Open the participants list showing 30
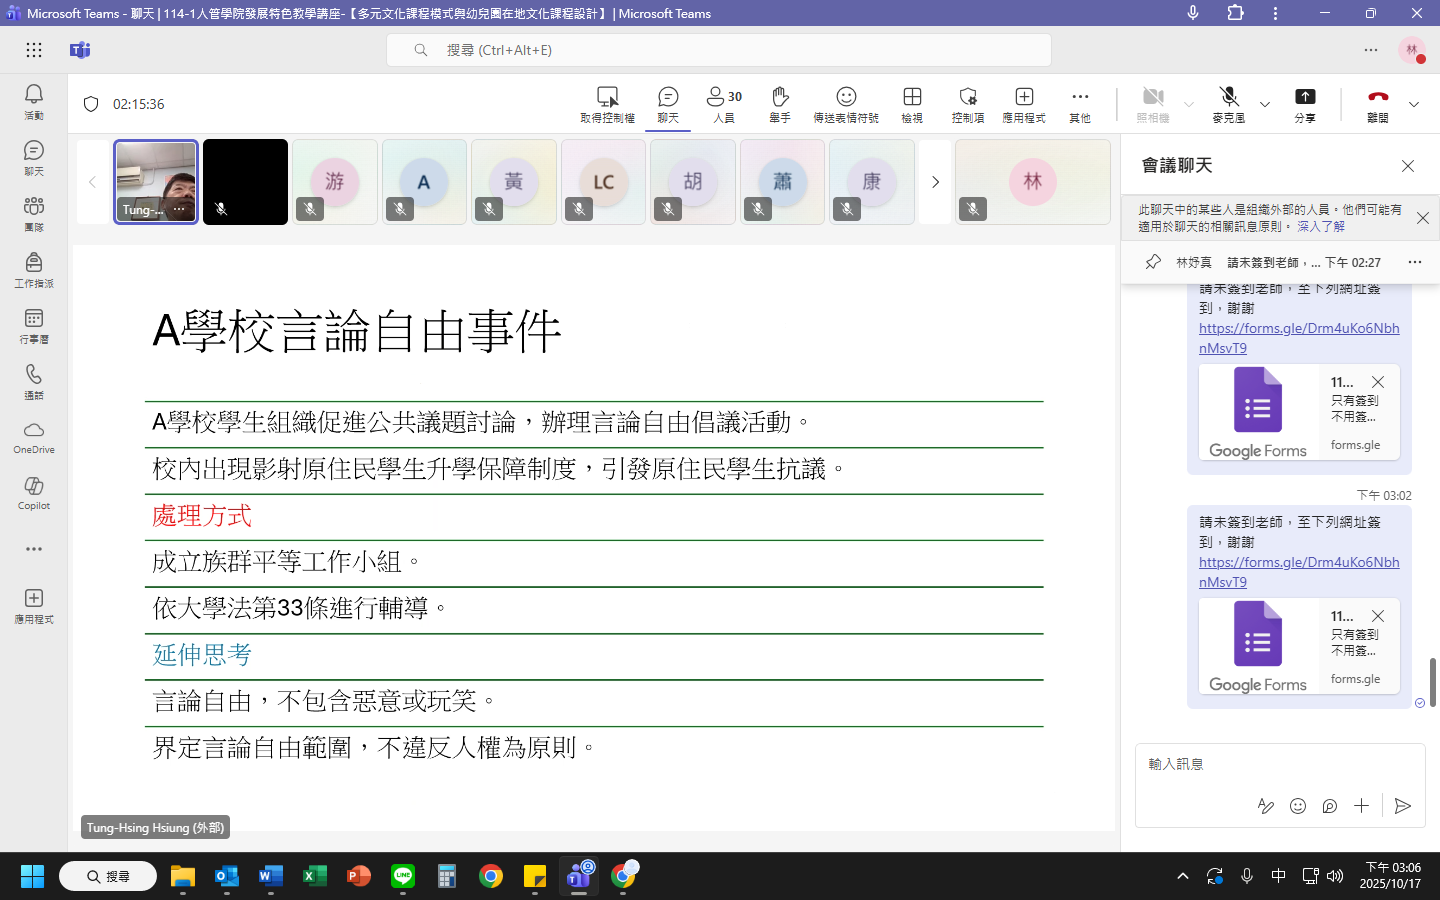This screenshot has height=900, width=1440. 724,103
